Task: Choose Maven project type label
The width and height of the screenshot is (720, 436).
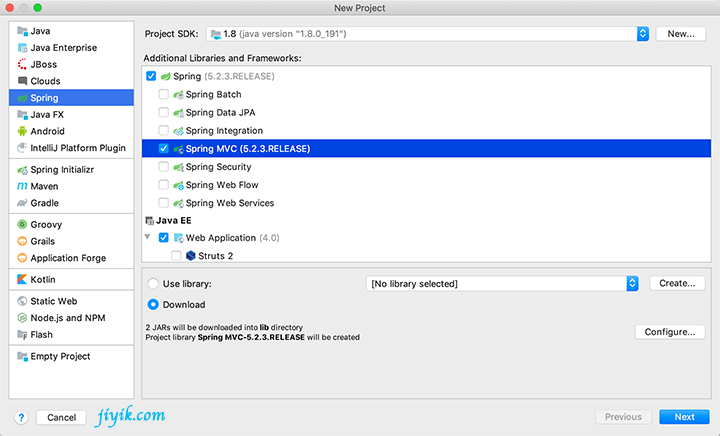Action: tap(44, 186)
